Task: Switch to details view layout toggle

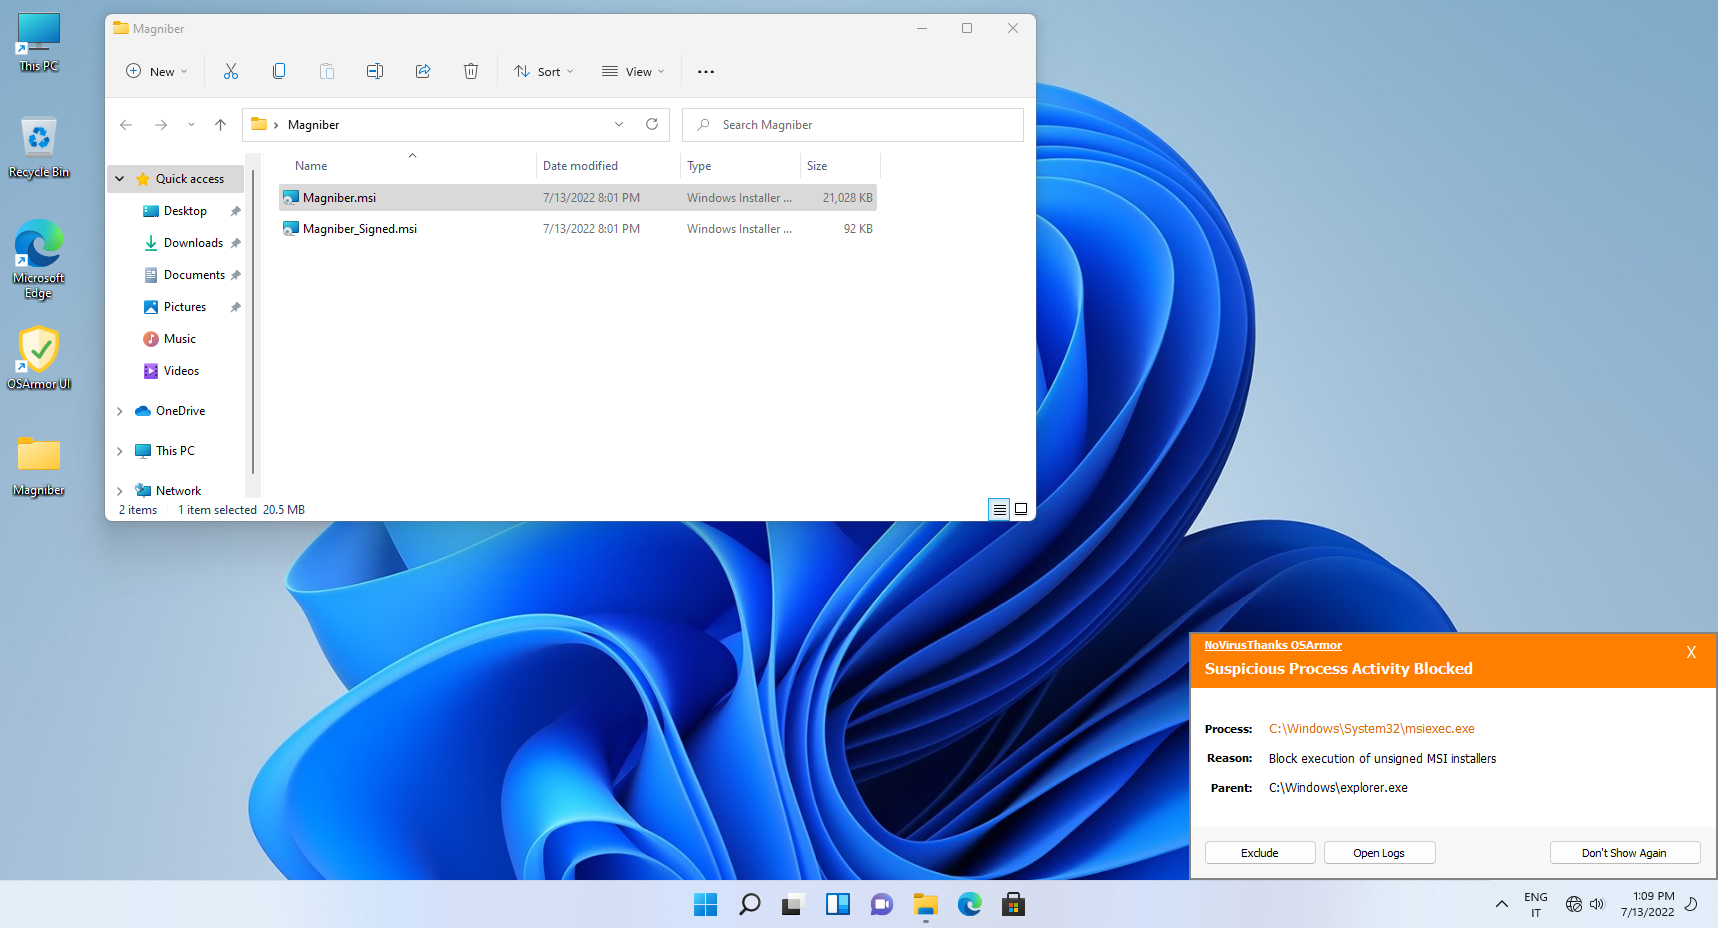Action: [x=999, y=509]
